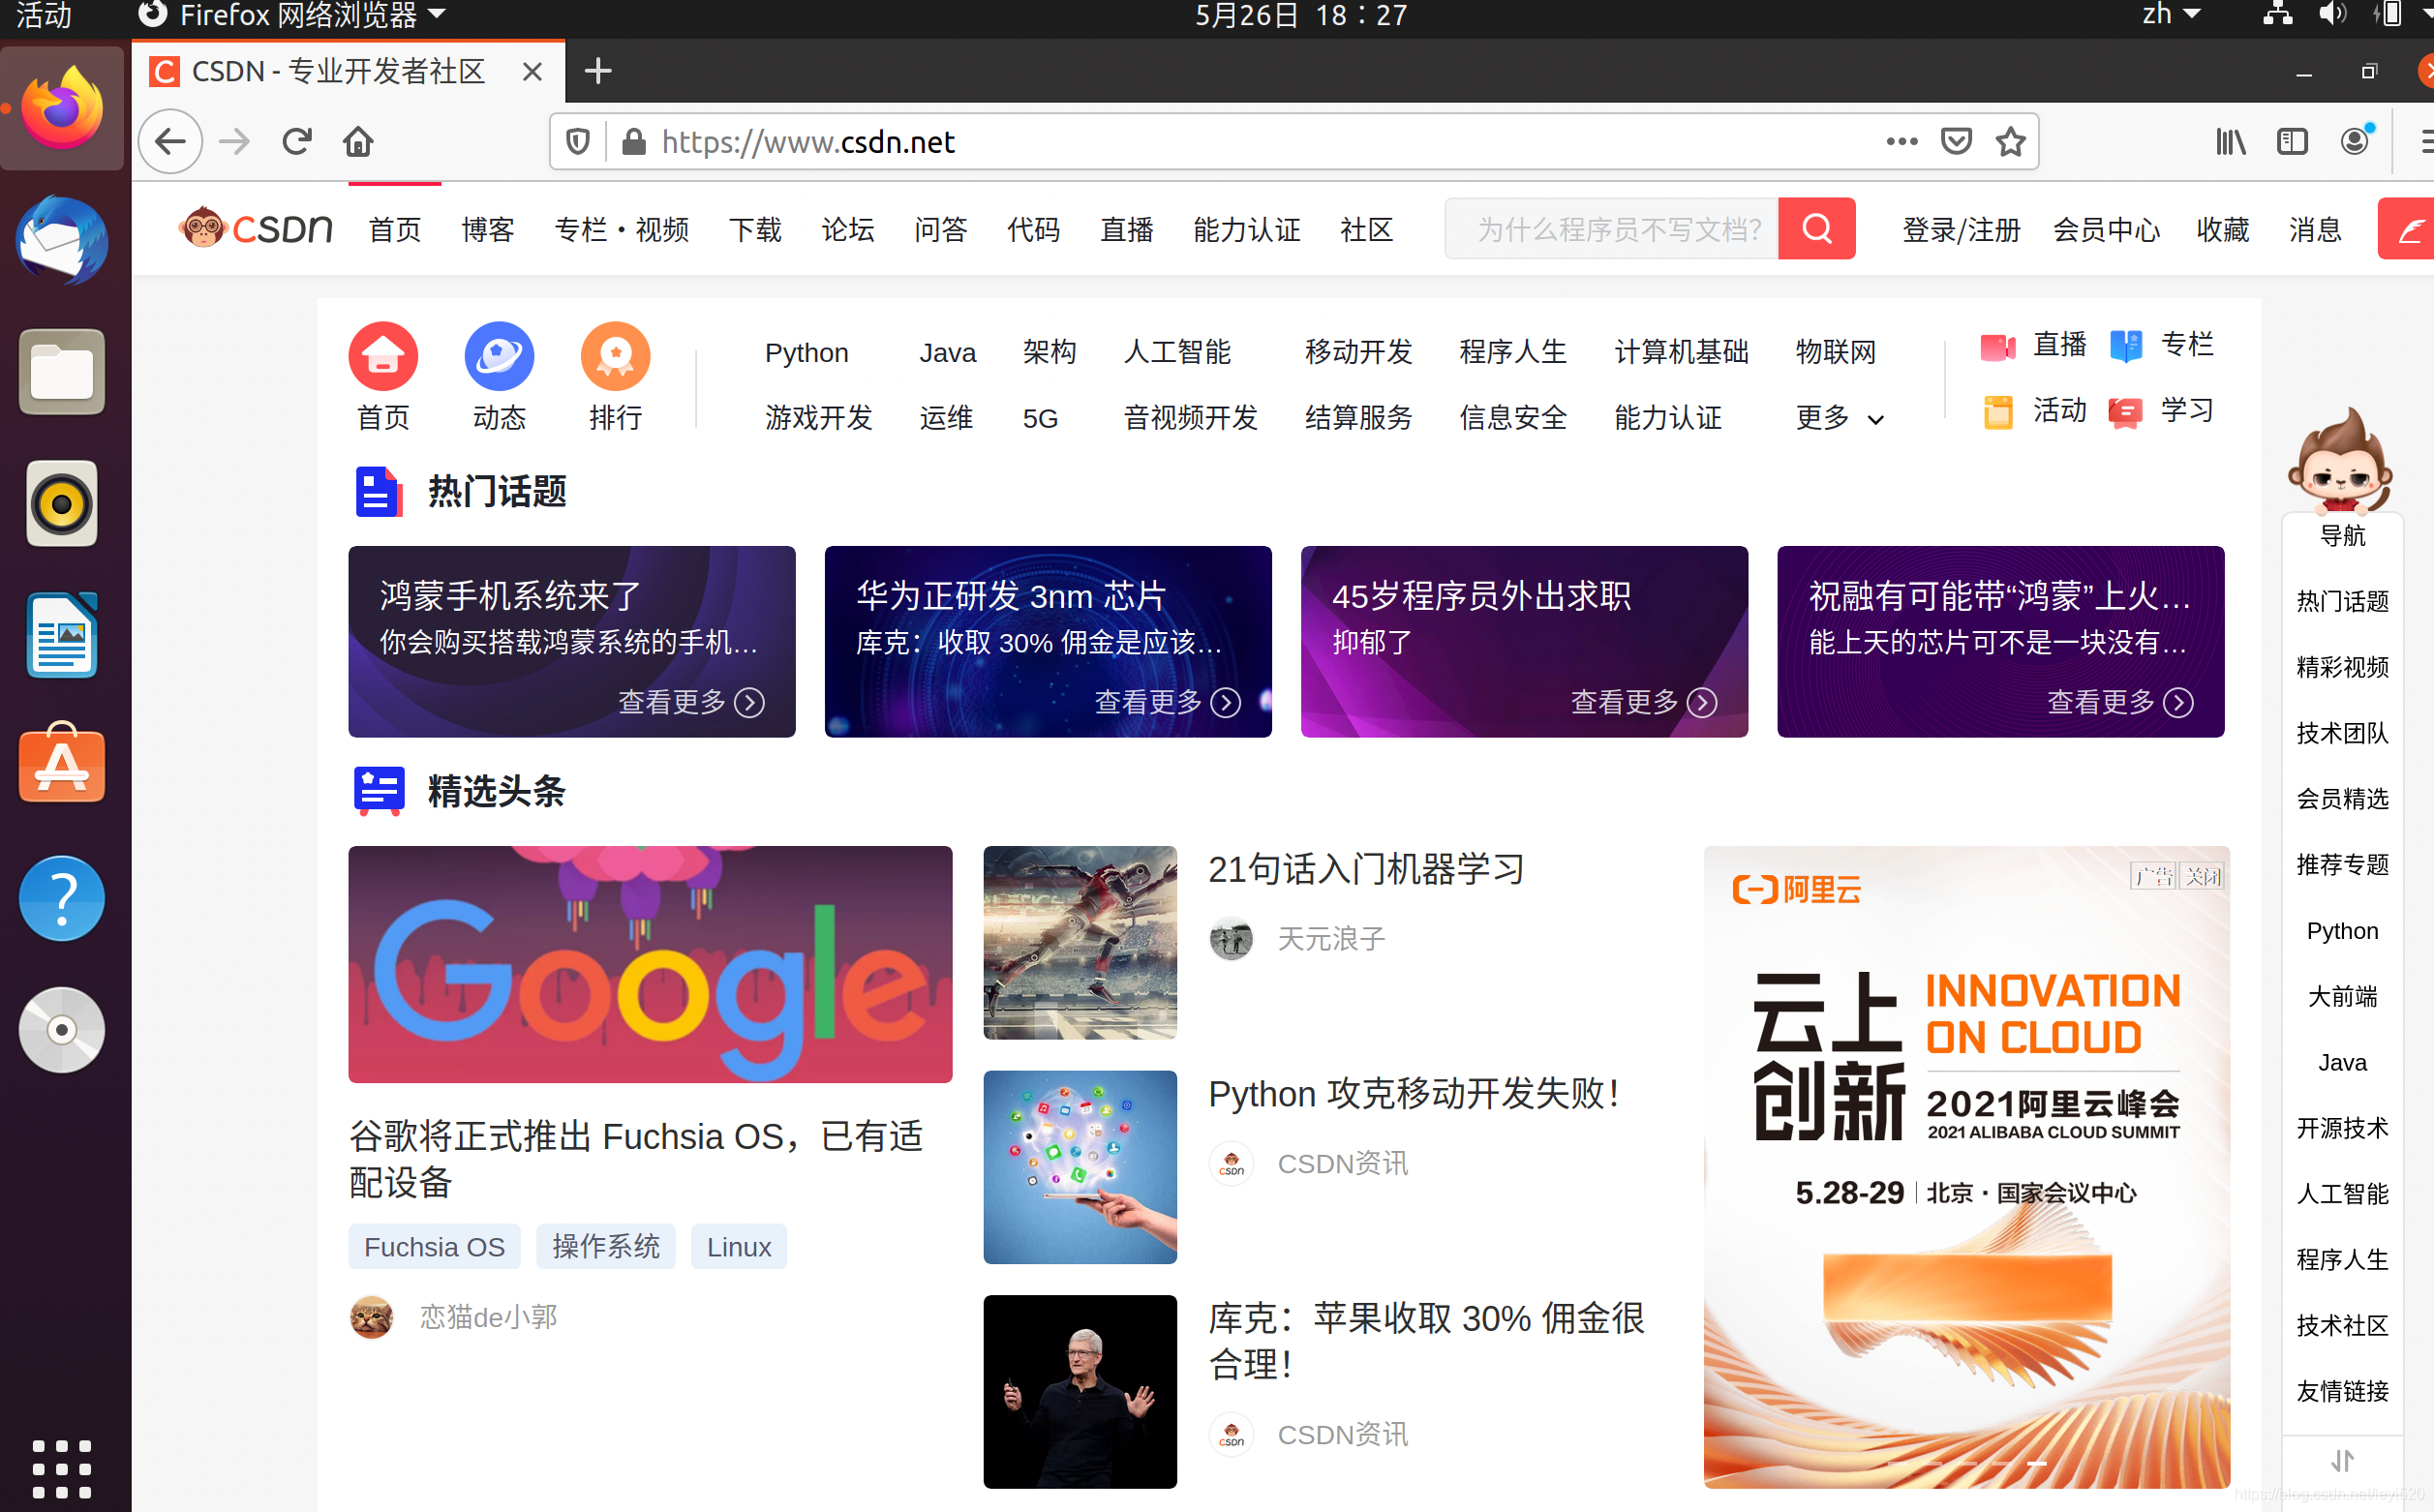
Task: Open tracking protection shield icon
Action: tap(578, 142)
